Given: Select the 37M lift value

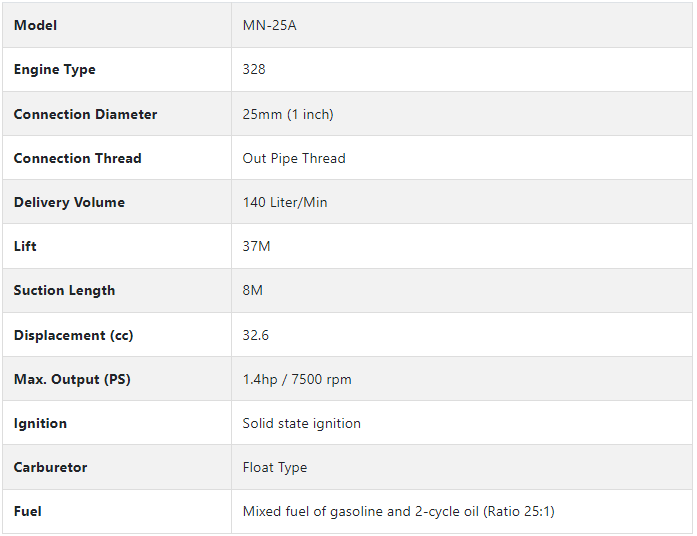Looking at the screenshot, I should 256,246.
